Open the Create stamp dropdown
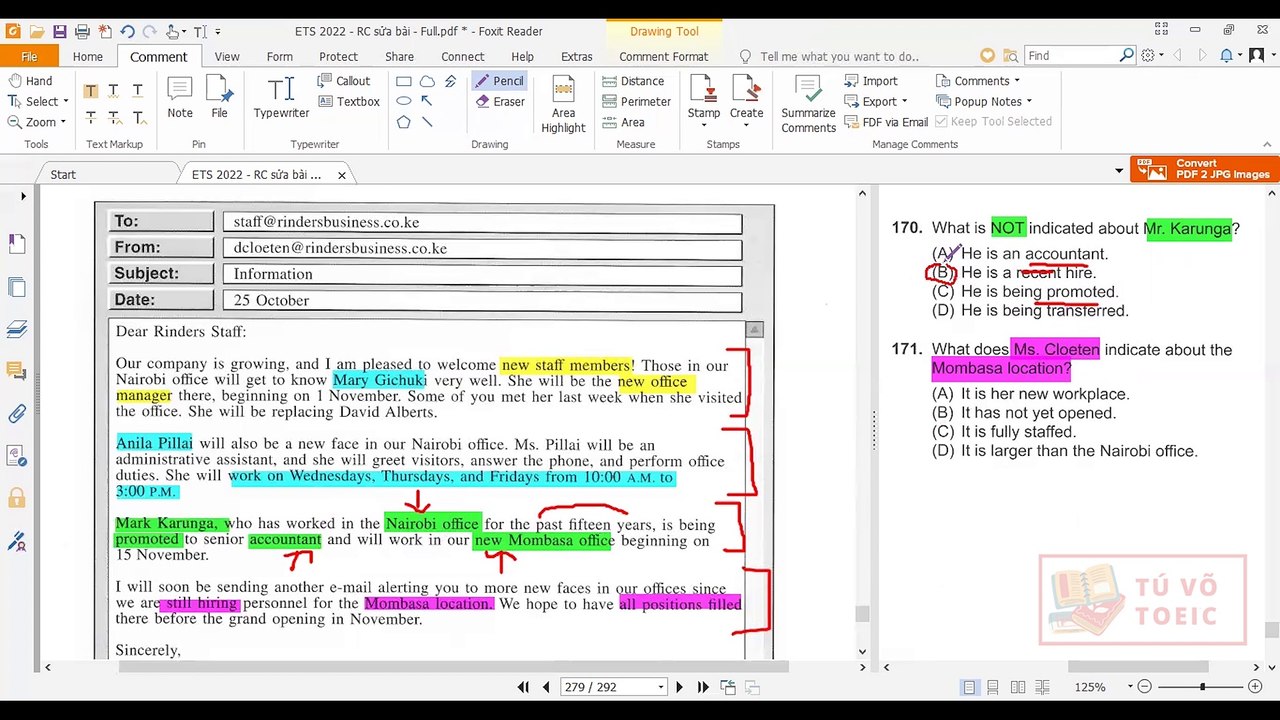The image size is (1280, 720). click(x=746, y=127)
